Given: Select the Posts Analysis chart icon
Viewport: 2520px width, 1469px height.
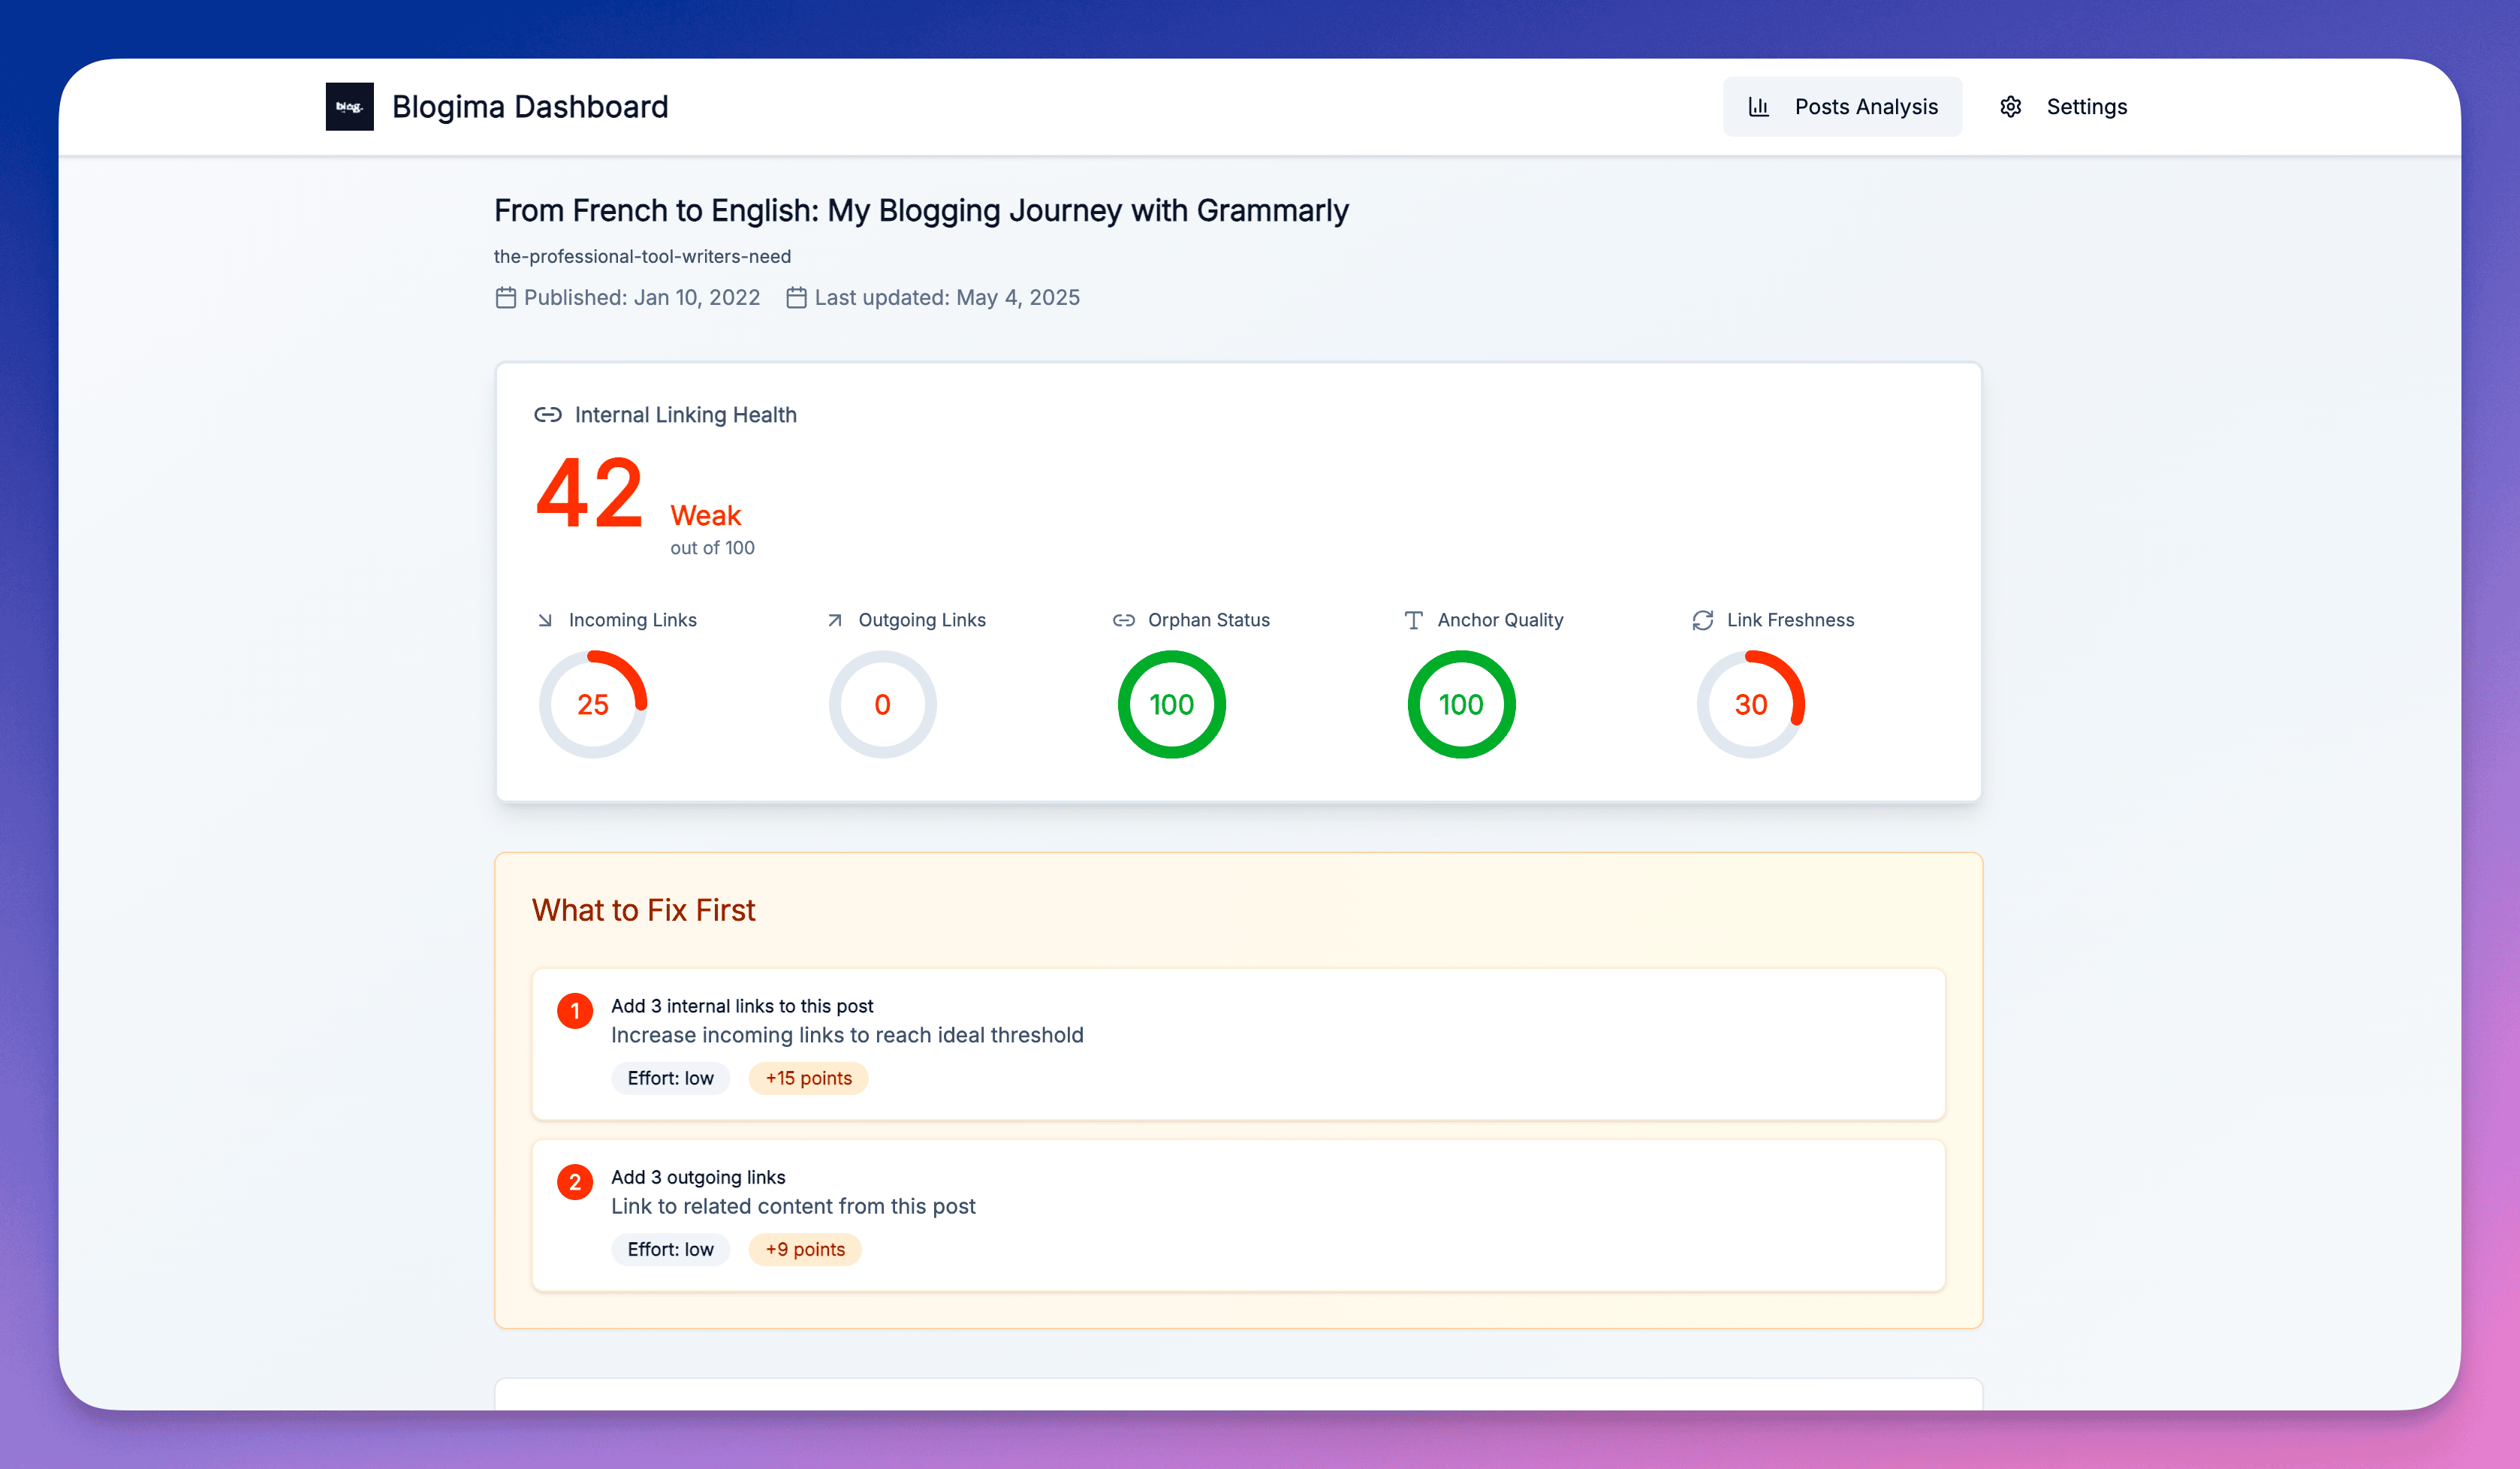Looking at the screenshot, I should (x=1760, y=106).
